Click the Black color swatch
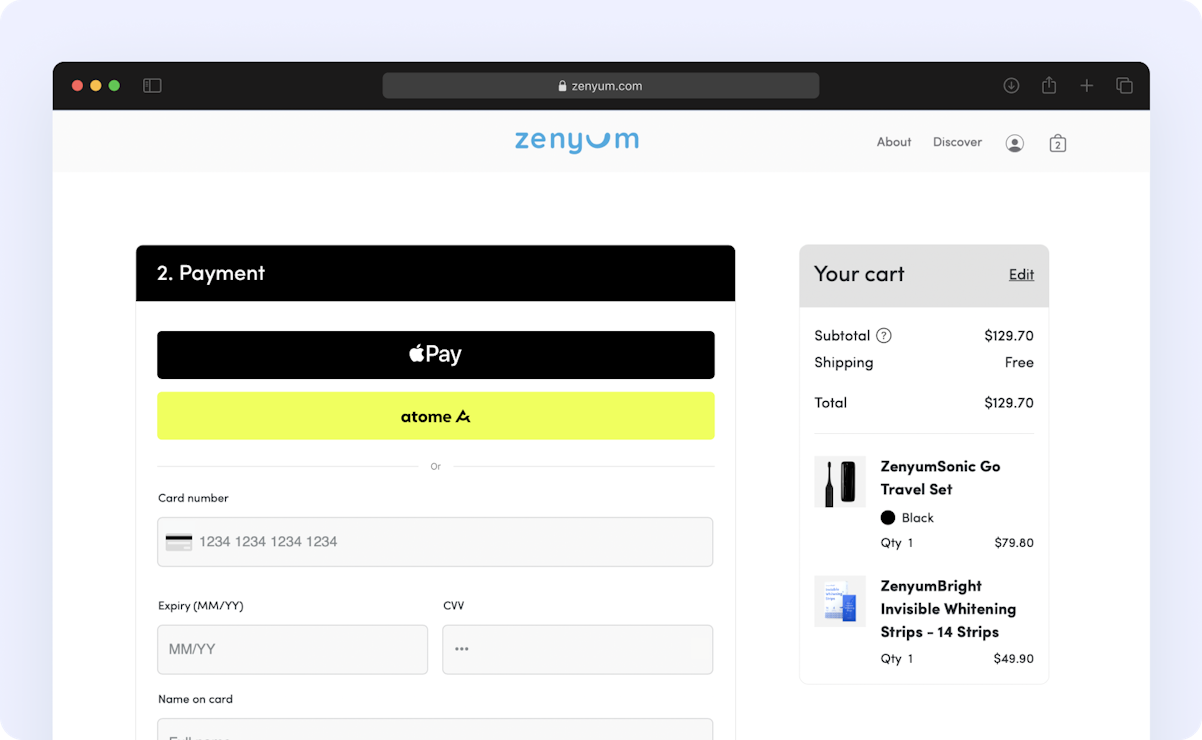1202x740 pixels. (888, 518)
